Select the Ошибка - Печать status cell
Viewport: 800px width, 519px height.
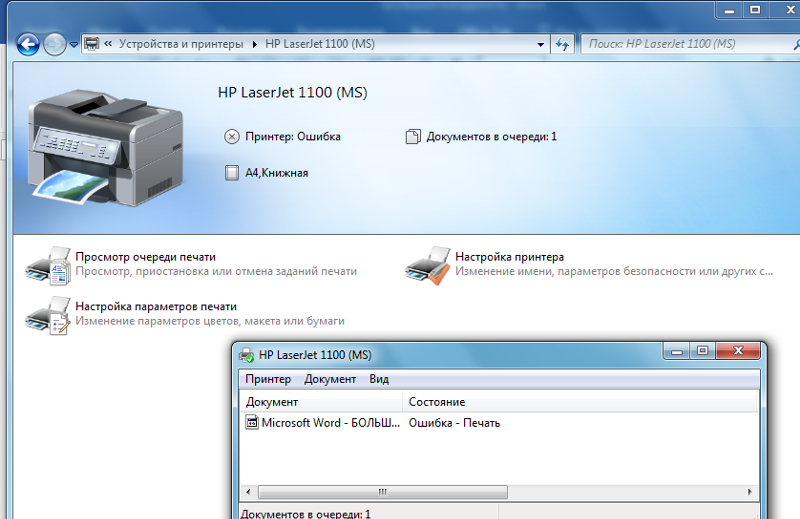pyautogui.click(x=454, y=423)
